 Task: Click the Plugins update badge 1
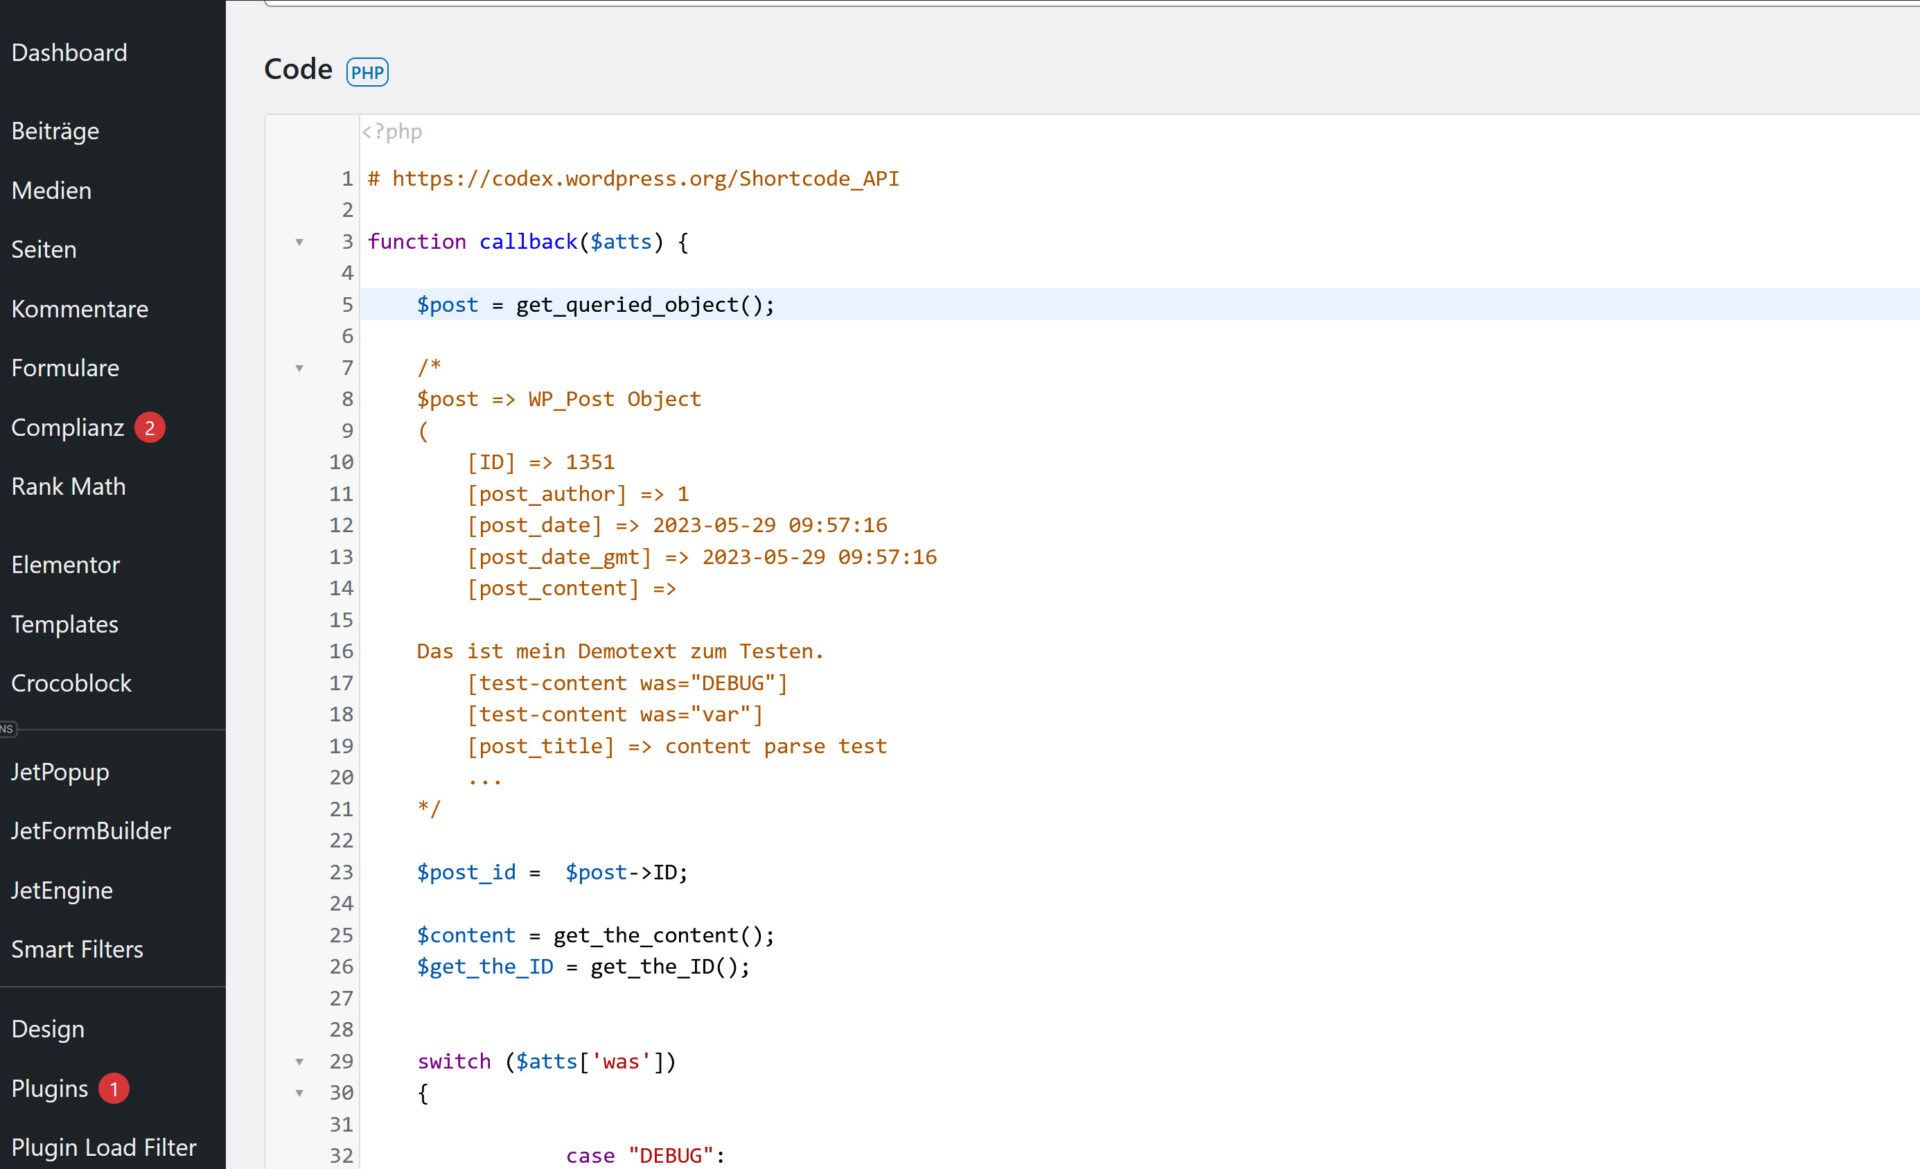point(114,1088)
